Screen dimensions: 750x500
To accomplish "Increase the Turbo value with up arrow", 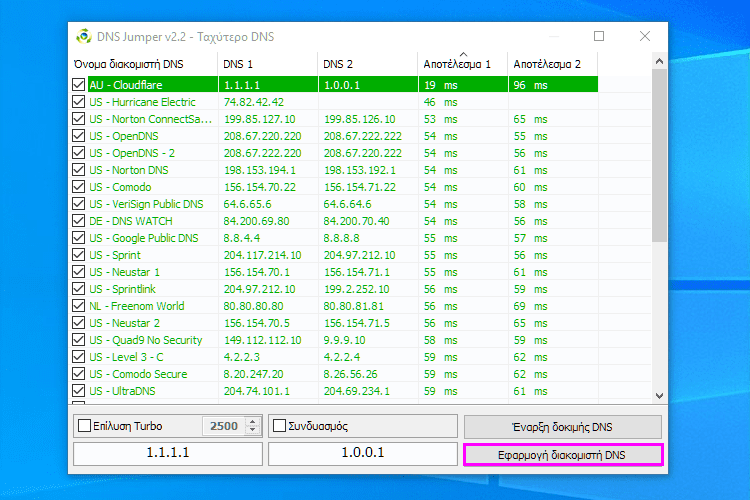I will (x=253, y=421).
